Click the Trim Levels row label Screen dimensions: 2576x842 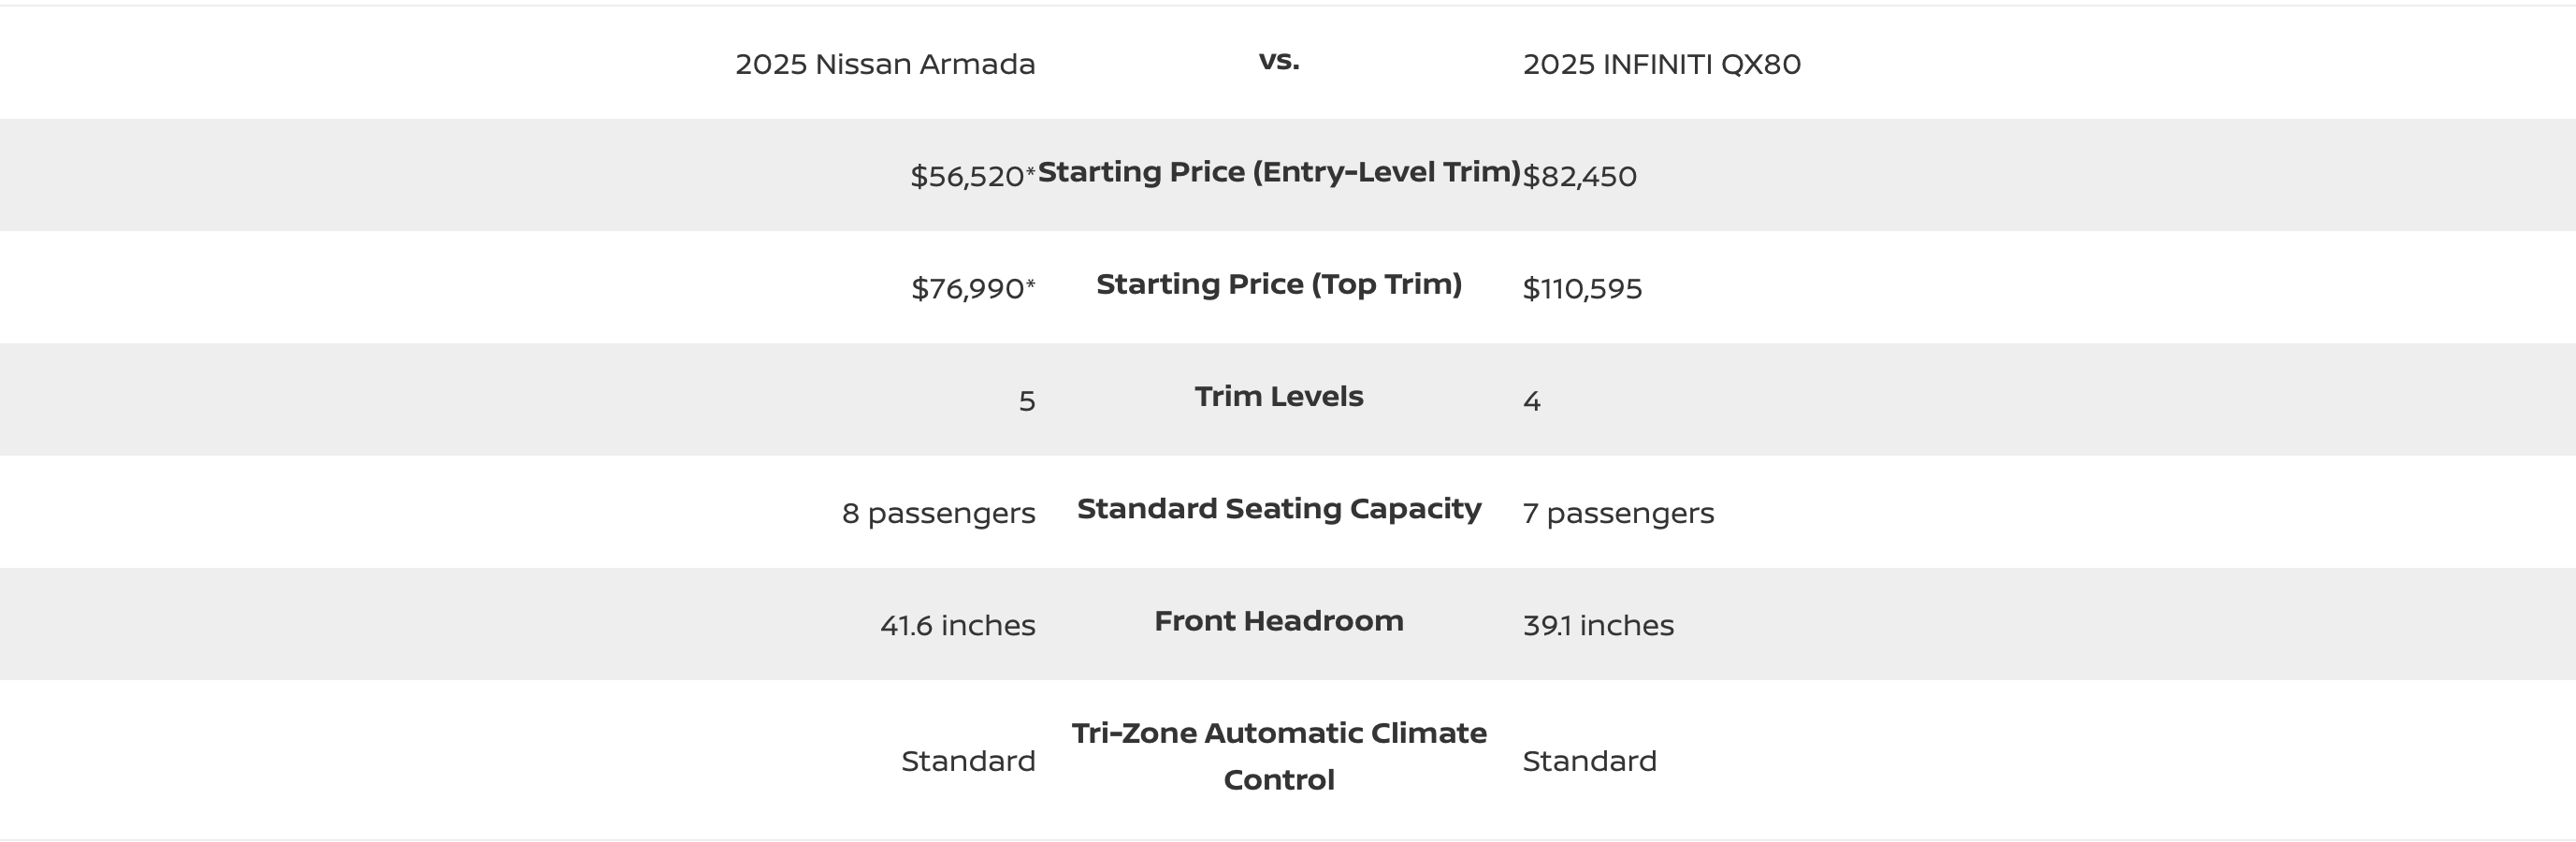[x=1278, y=396]
